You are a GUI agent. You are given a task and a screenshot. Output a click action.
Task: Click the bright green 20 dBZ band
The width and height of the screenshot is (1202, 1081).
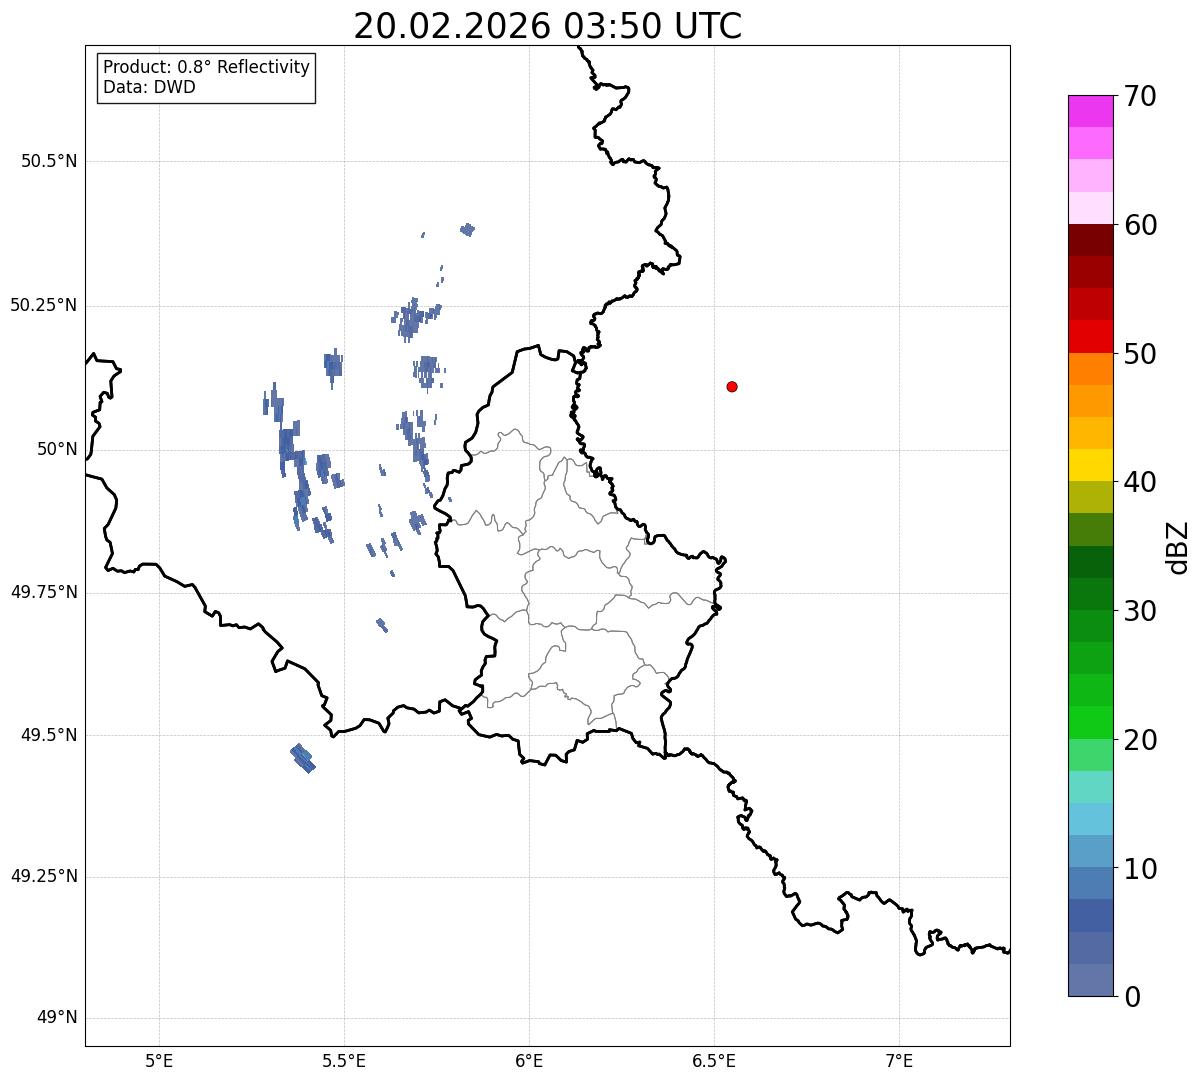tap(1090, 722)
